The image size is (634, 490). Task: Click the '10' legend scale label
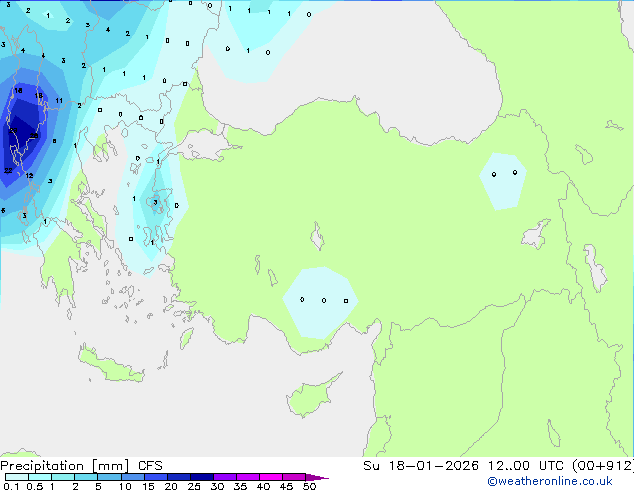pyautogui.click(x=125, y=486)
